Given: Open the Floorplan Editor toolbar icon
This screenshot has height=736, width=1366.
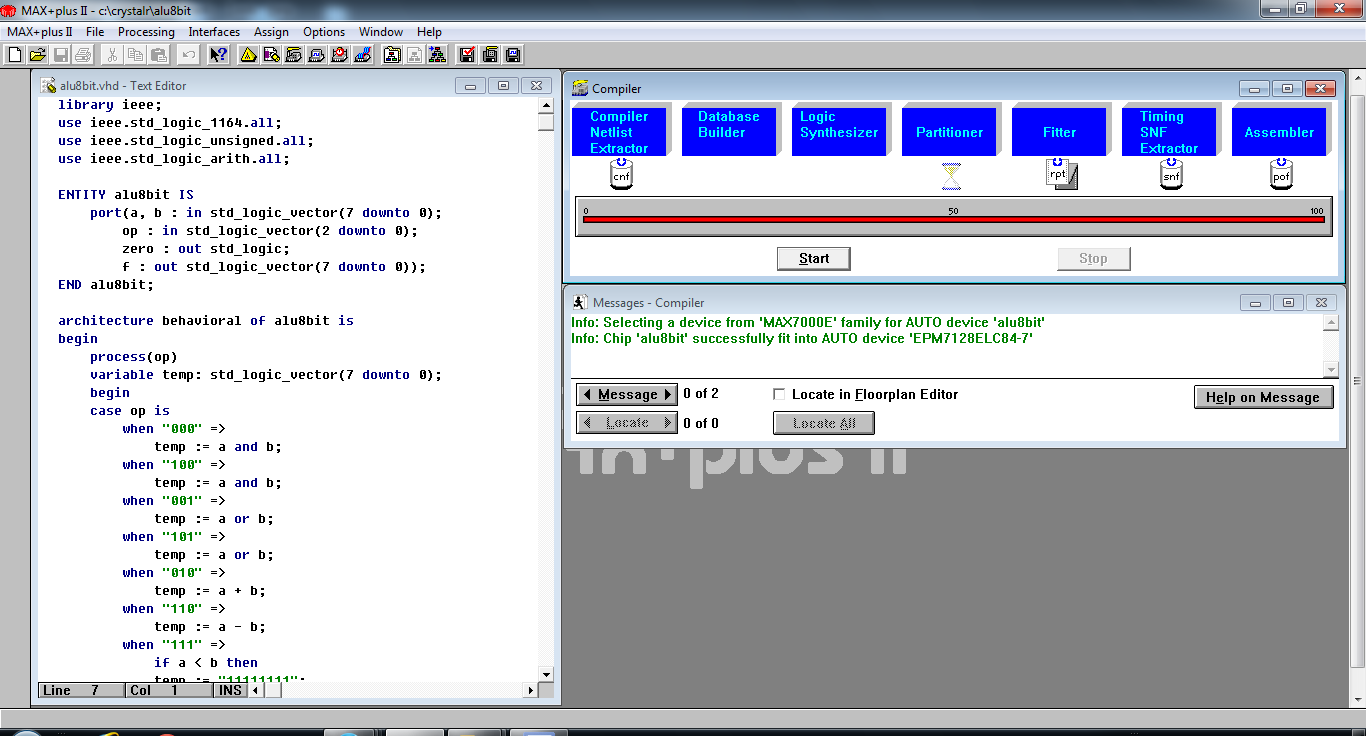Looking at the screenshot, I should [271, 54].
